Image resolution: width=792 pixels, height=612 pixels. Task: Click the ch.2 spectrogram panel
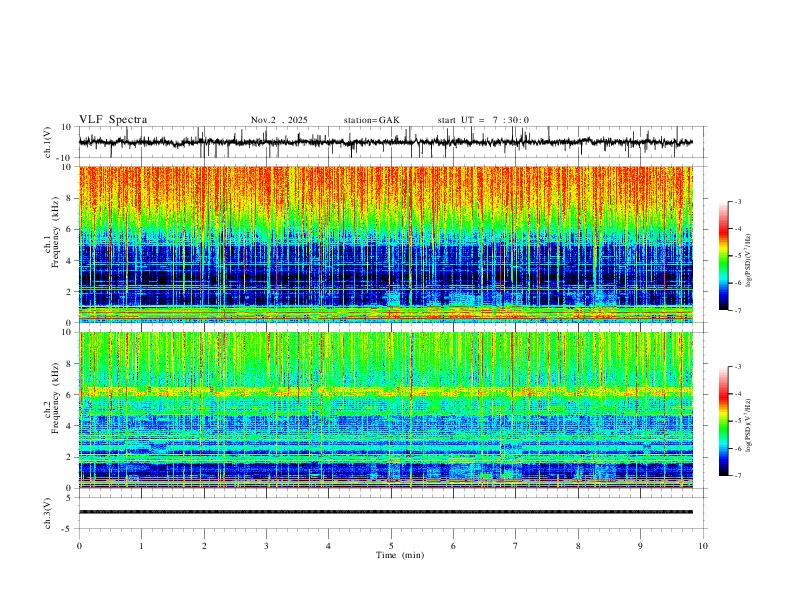(x=385, y=410)
